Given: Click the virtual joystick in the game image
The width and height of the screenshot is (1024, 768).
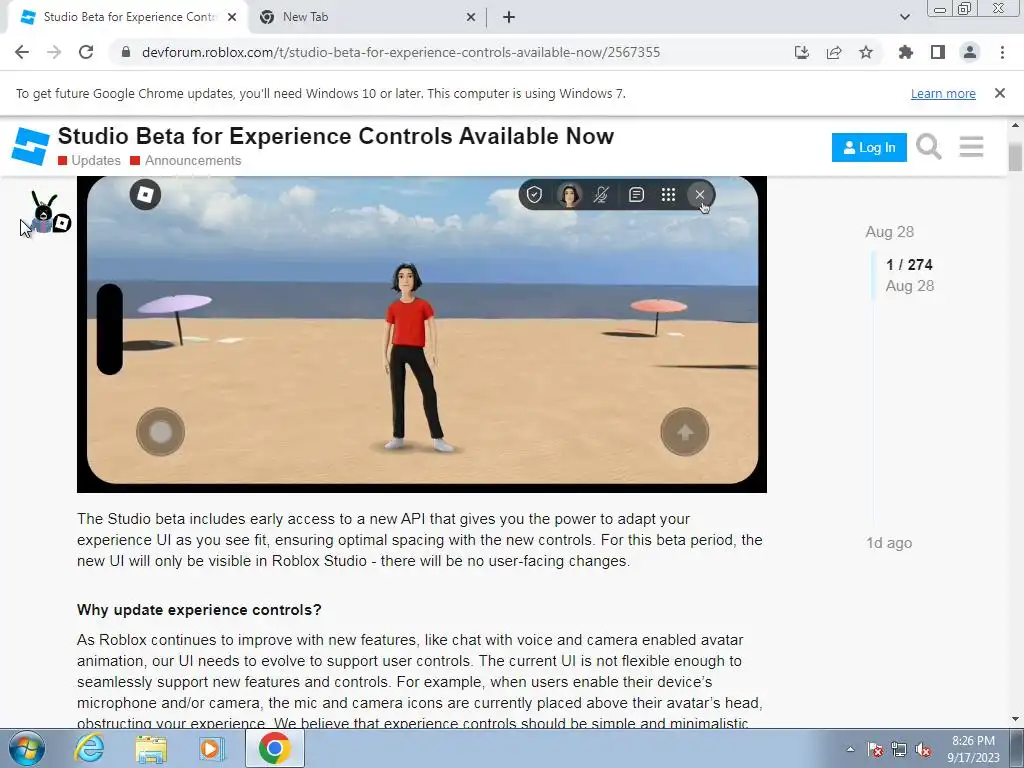Looking at the screenshot, I should (x=161, y=432).
